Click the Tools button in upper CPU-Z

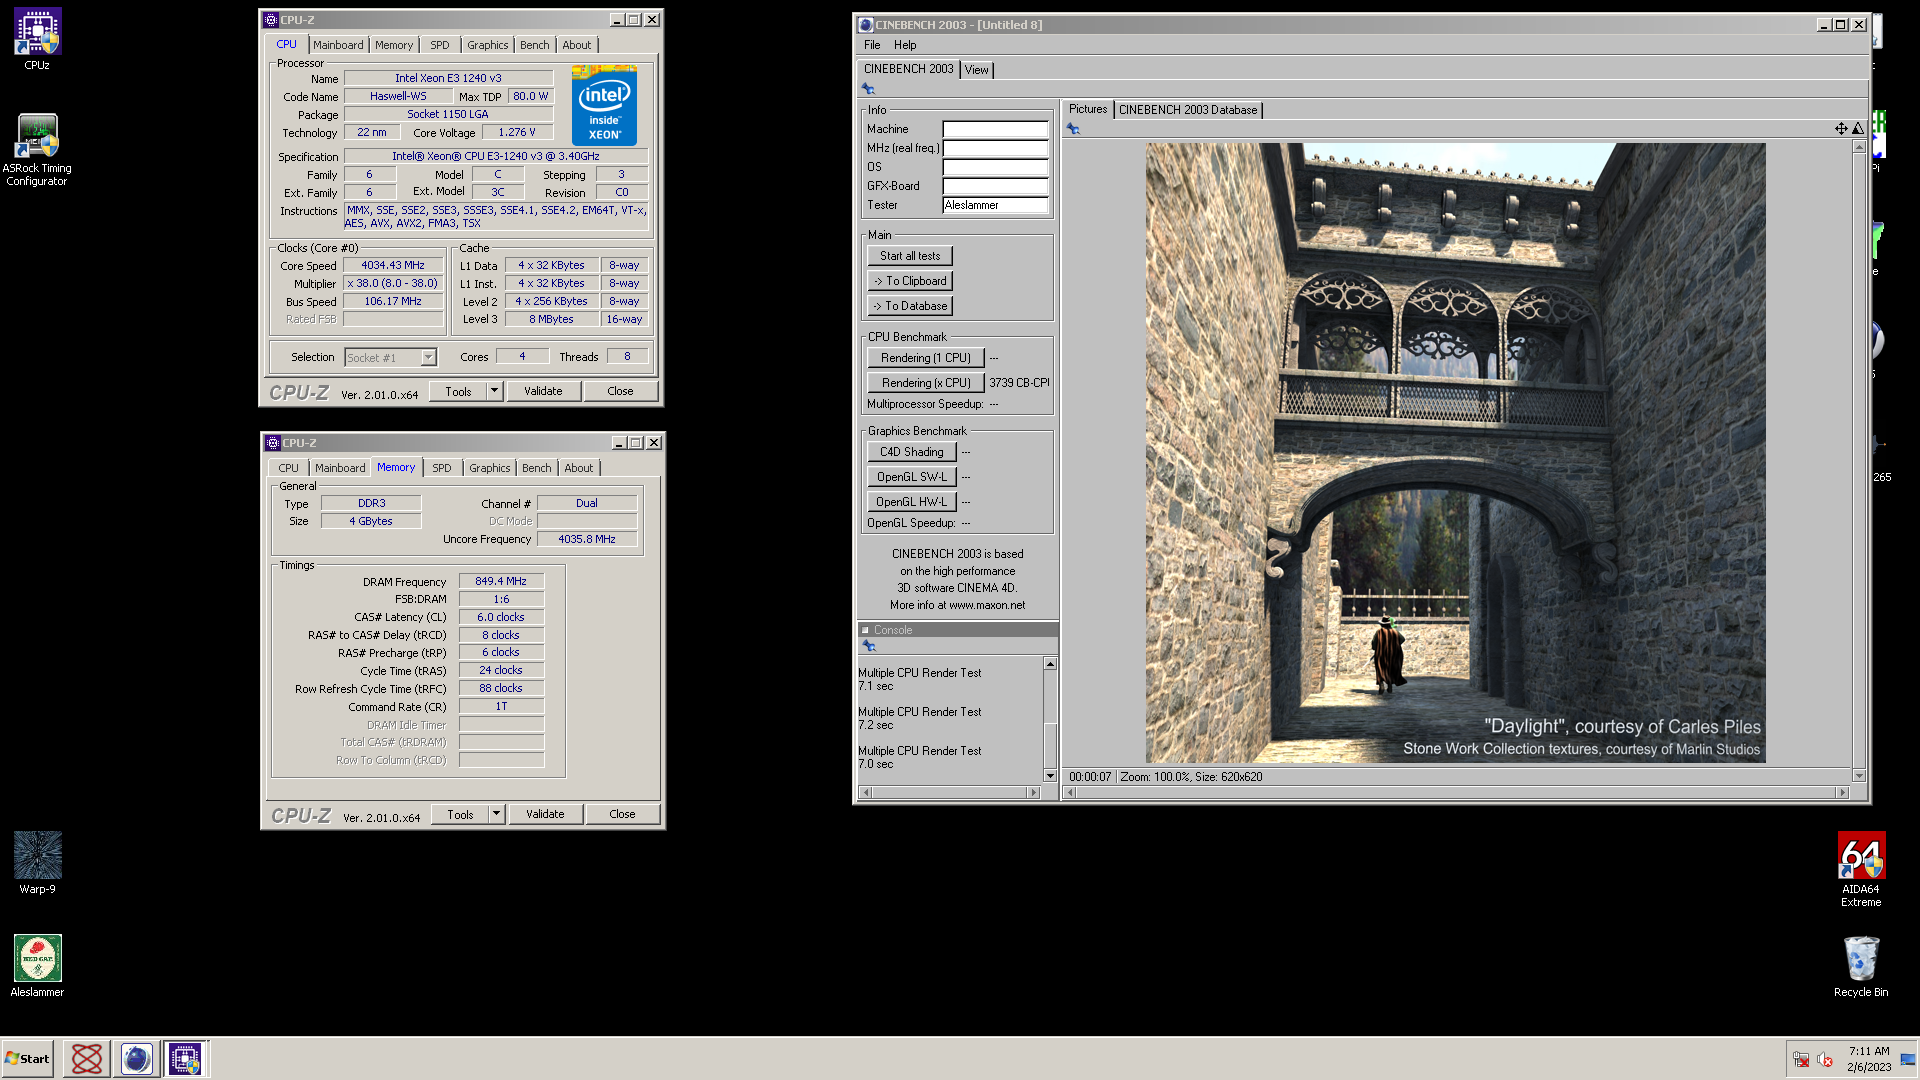point(458,391)
